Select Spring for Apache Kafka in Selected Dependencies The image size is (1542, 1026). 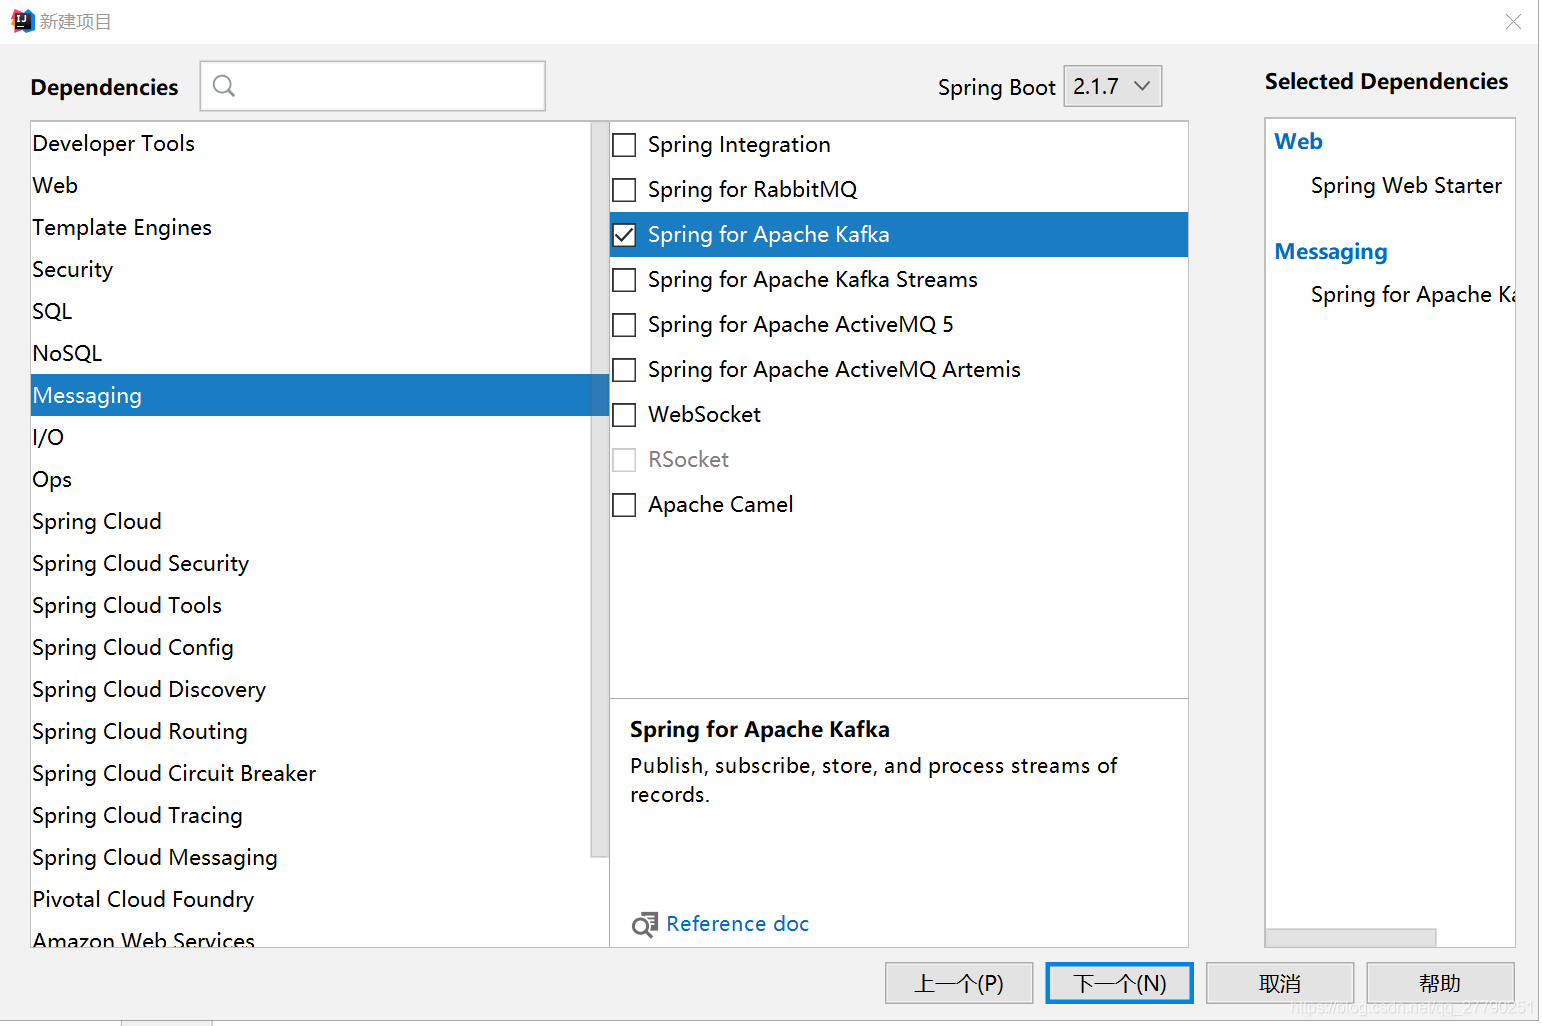pyautogui.click(x=1413, y=295)
